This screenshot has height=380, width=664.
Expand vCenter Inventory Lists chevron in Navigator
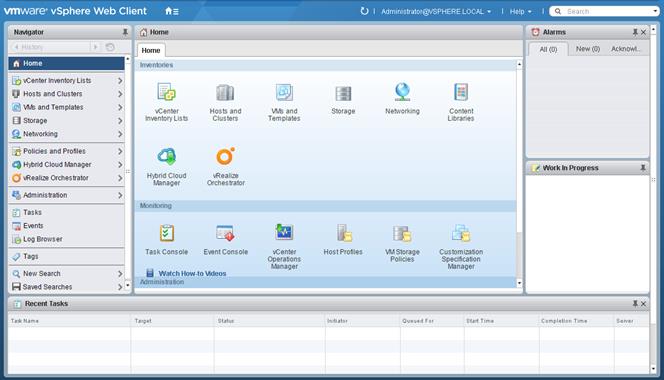120,80
